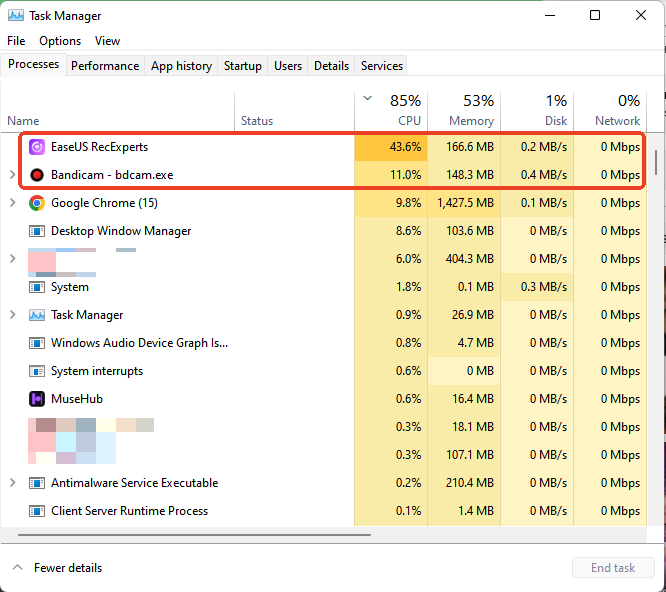This screenshot has width=666, height=592.
Task: Expand the Bandicam - bdcam.exe process group
Action: (12, 175)
